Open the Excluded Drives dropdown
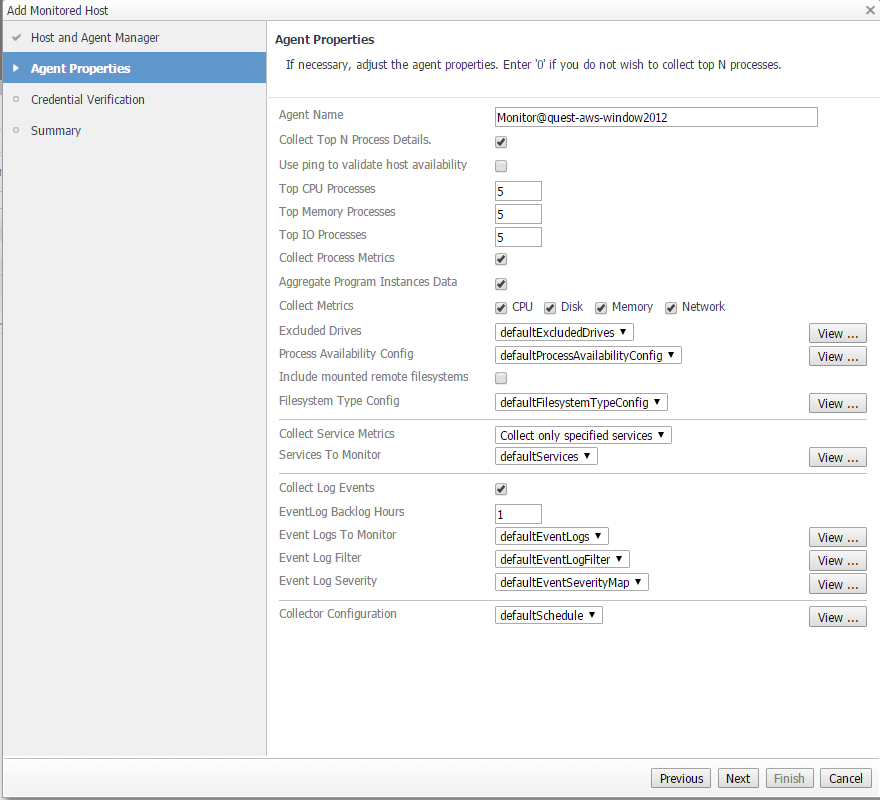880x800 pixels. (564, 332)
